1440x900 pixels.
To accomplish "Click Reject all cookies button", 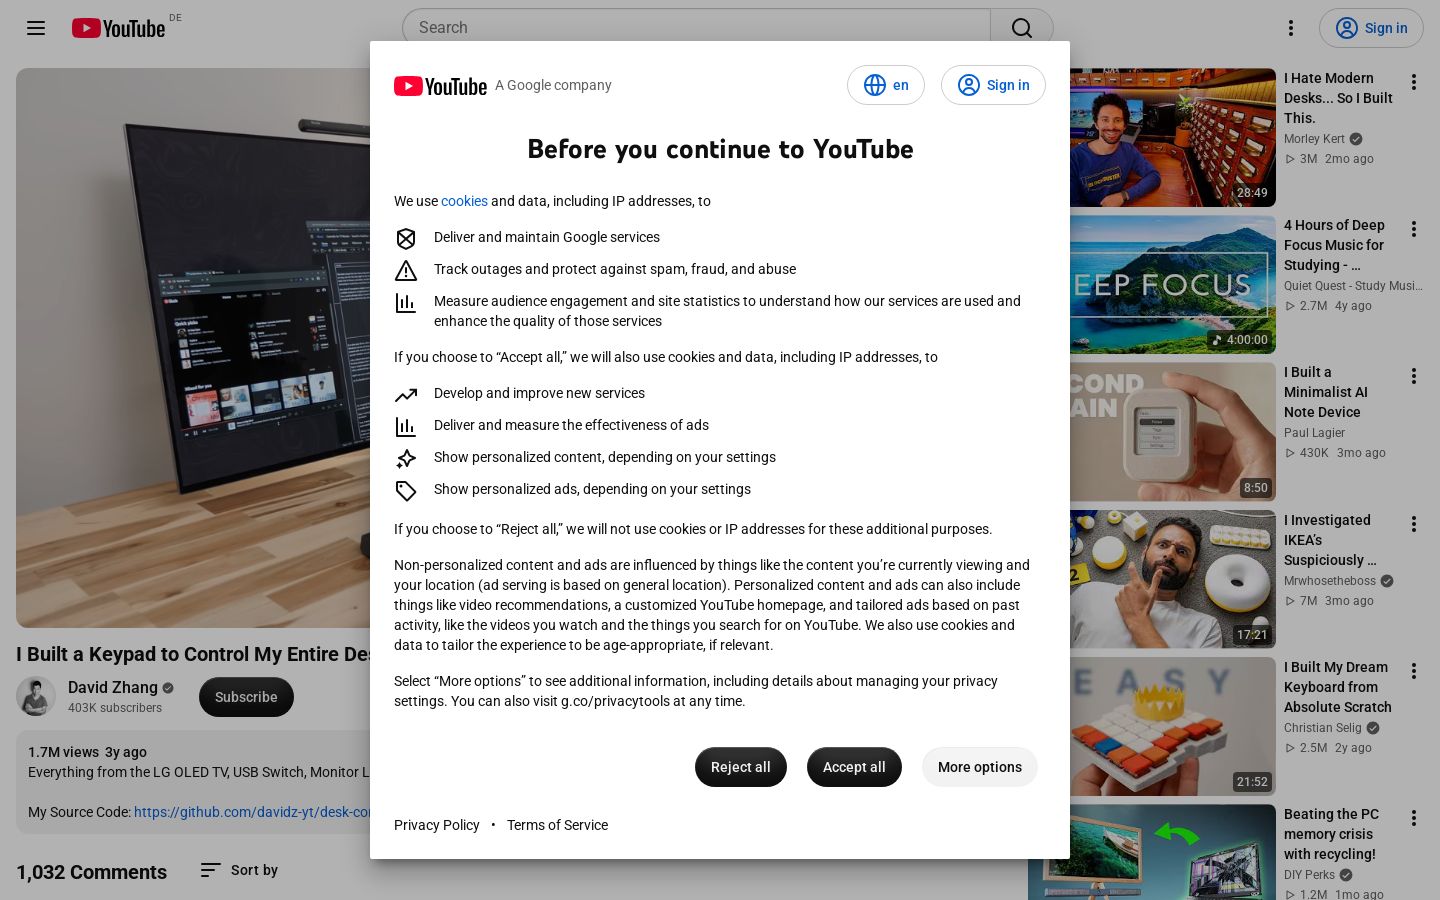I will [x=741, y=767].
